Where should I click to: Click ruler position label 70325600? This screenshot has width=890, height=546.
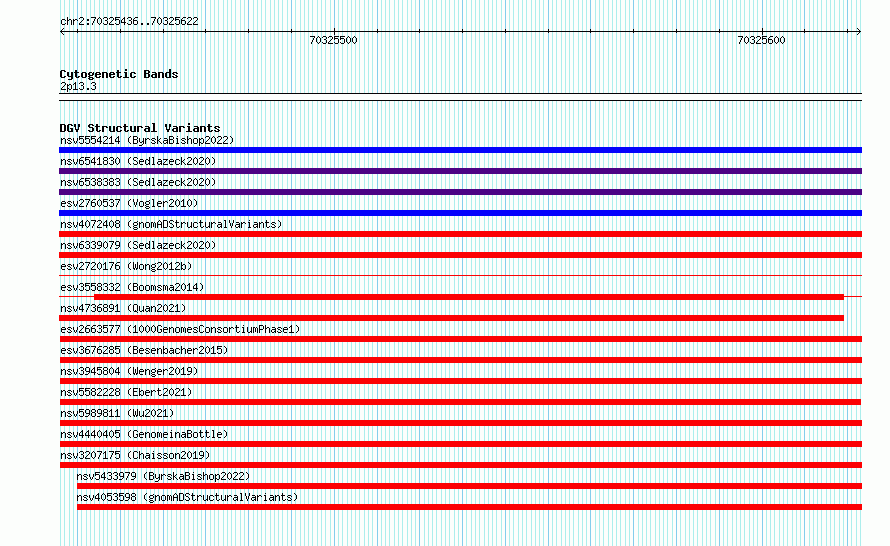(x=761, y=40)
